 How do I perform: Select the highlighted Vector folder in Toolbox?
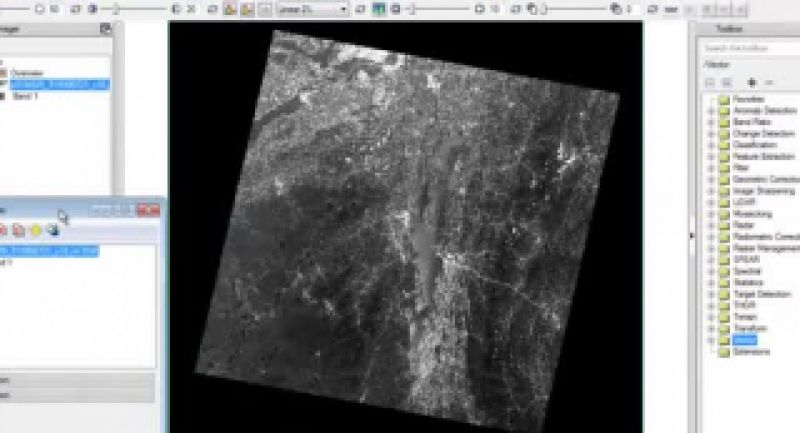click(744, 340)
